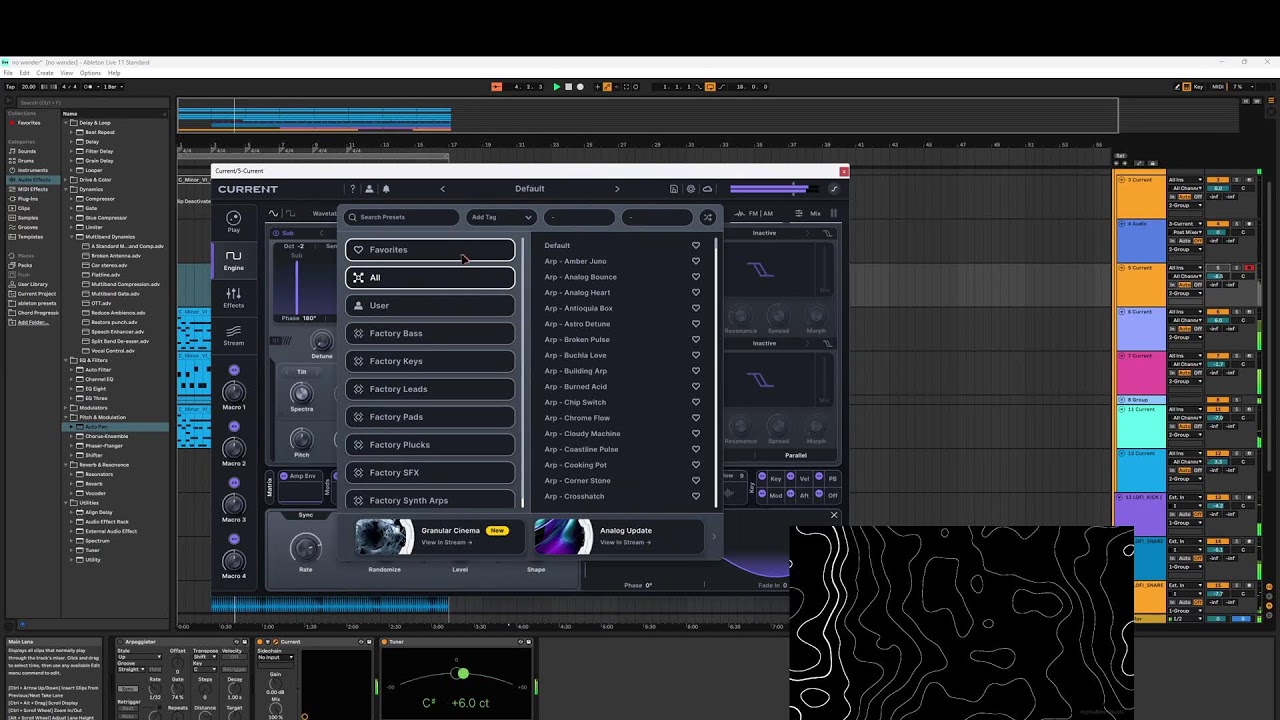
Task: Click the Search Presets field
Action: tap(403, 217)
